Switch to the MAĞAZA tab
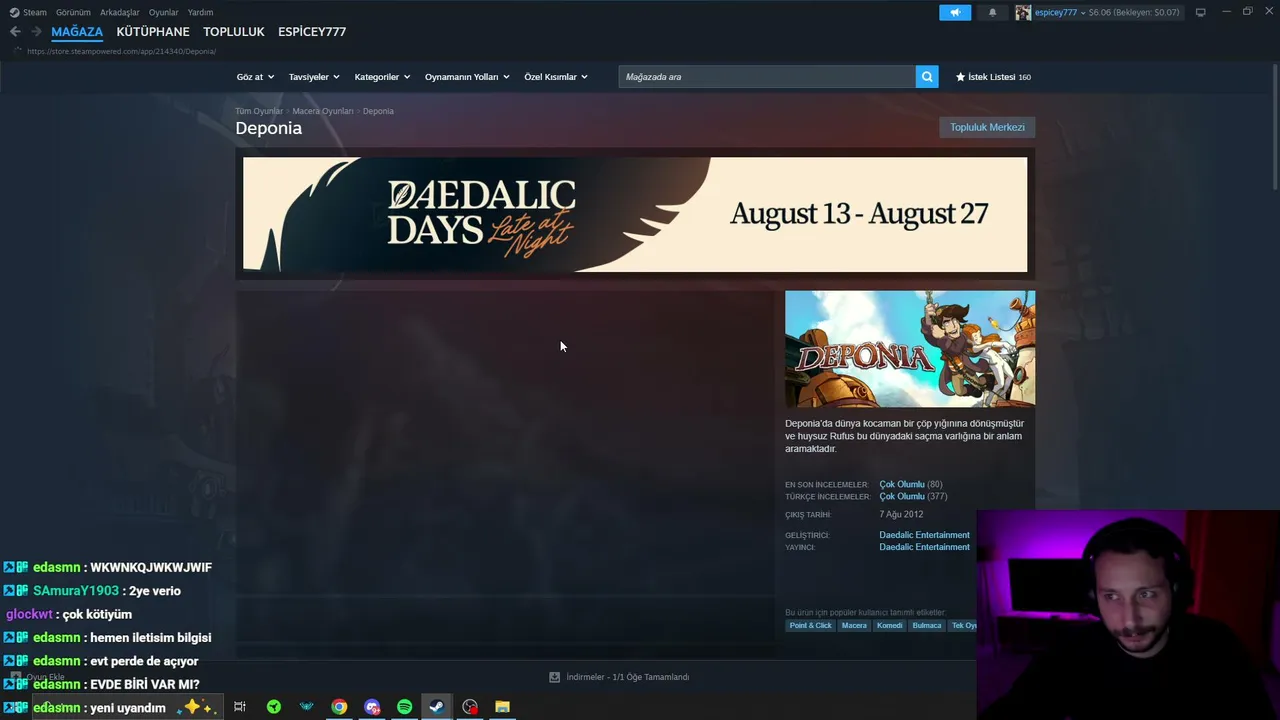 (77, 32)
